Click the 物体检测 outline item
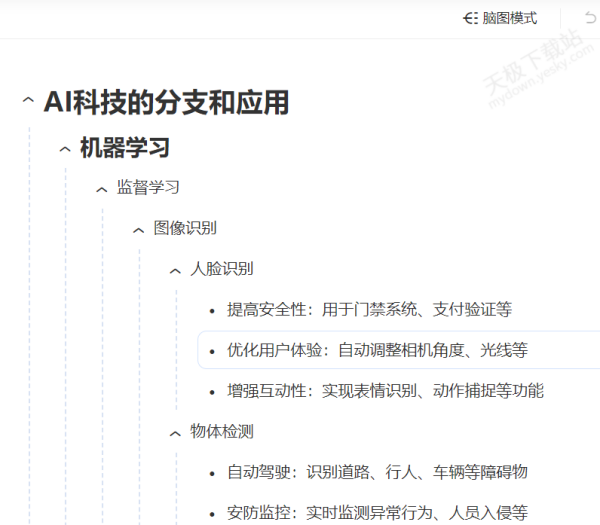The width and height of the screenshot is (600, 525). [222, 431]
